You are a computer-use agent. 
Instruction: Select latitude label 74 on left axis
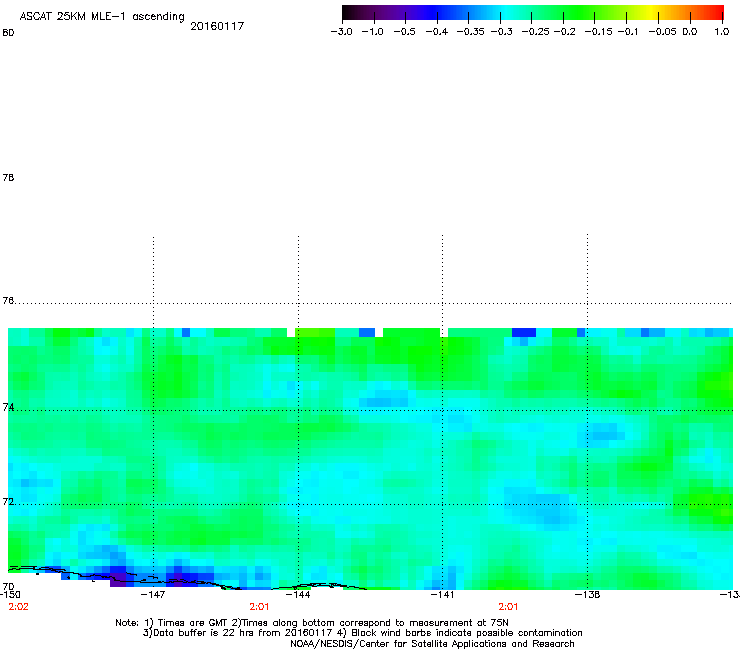8,407
